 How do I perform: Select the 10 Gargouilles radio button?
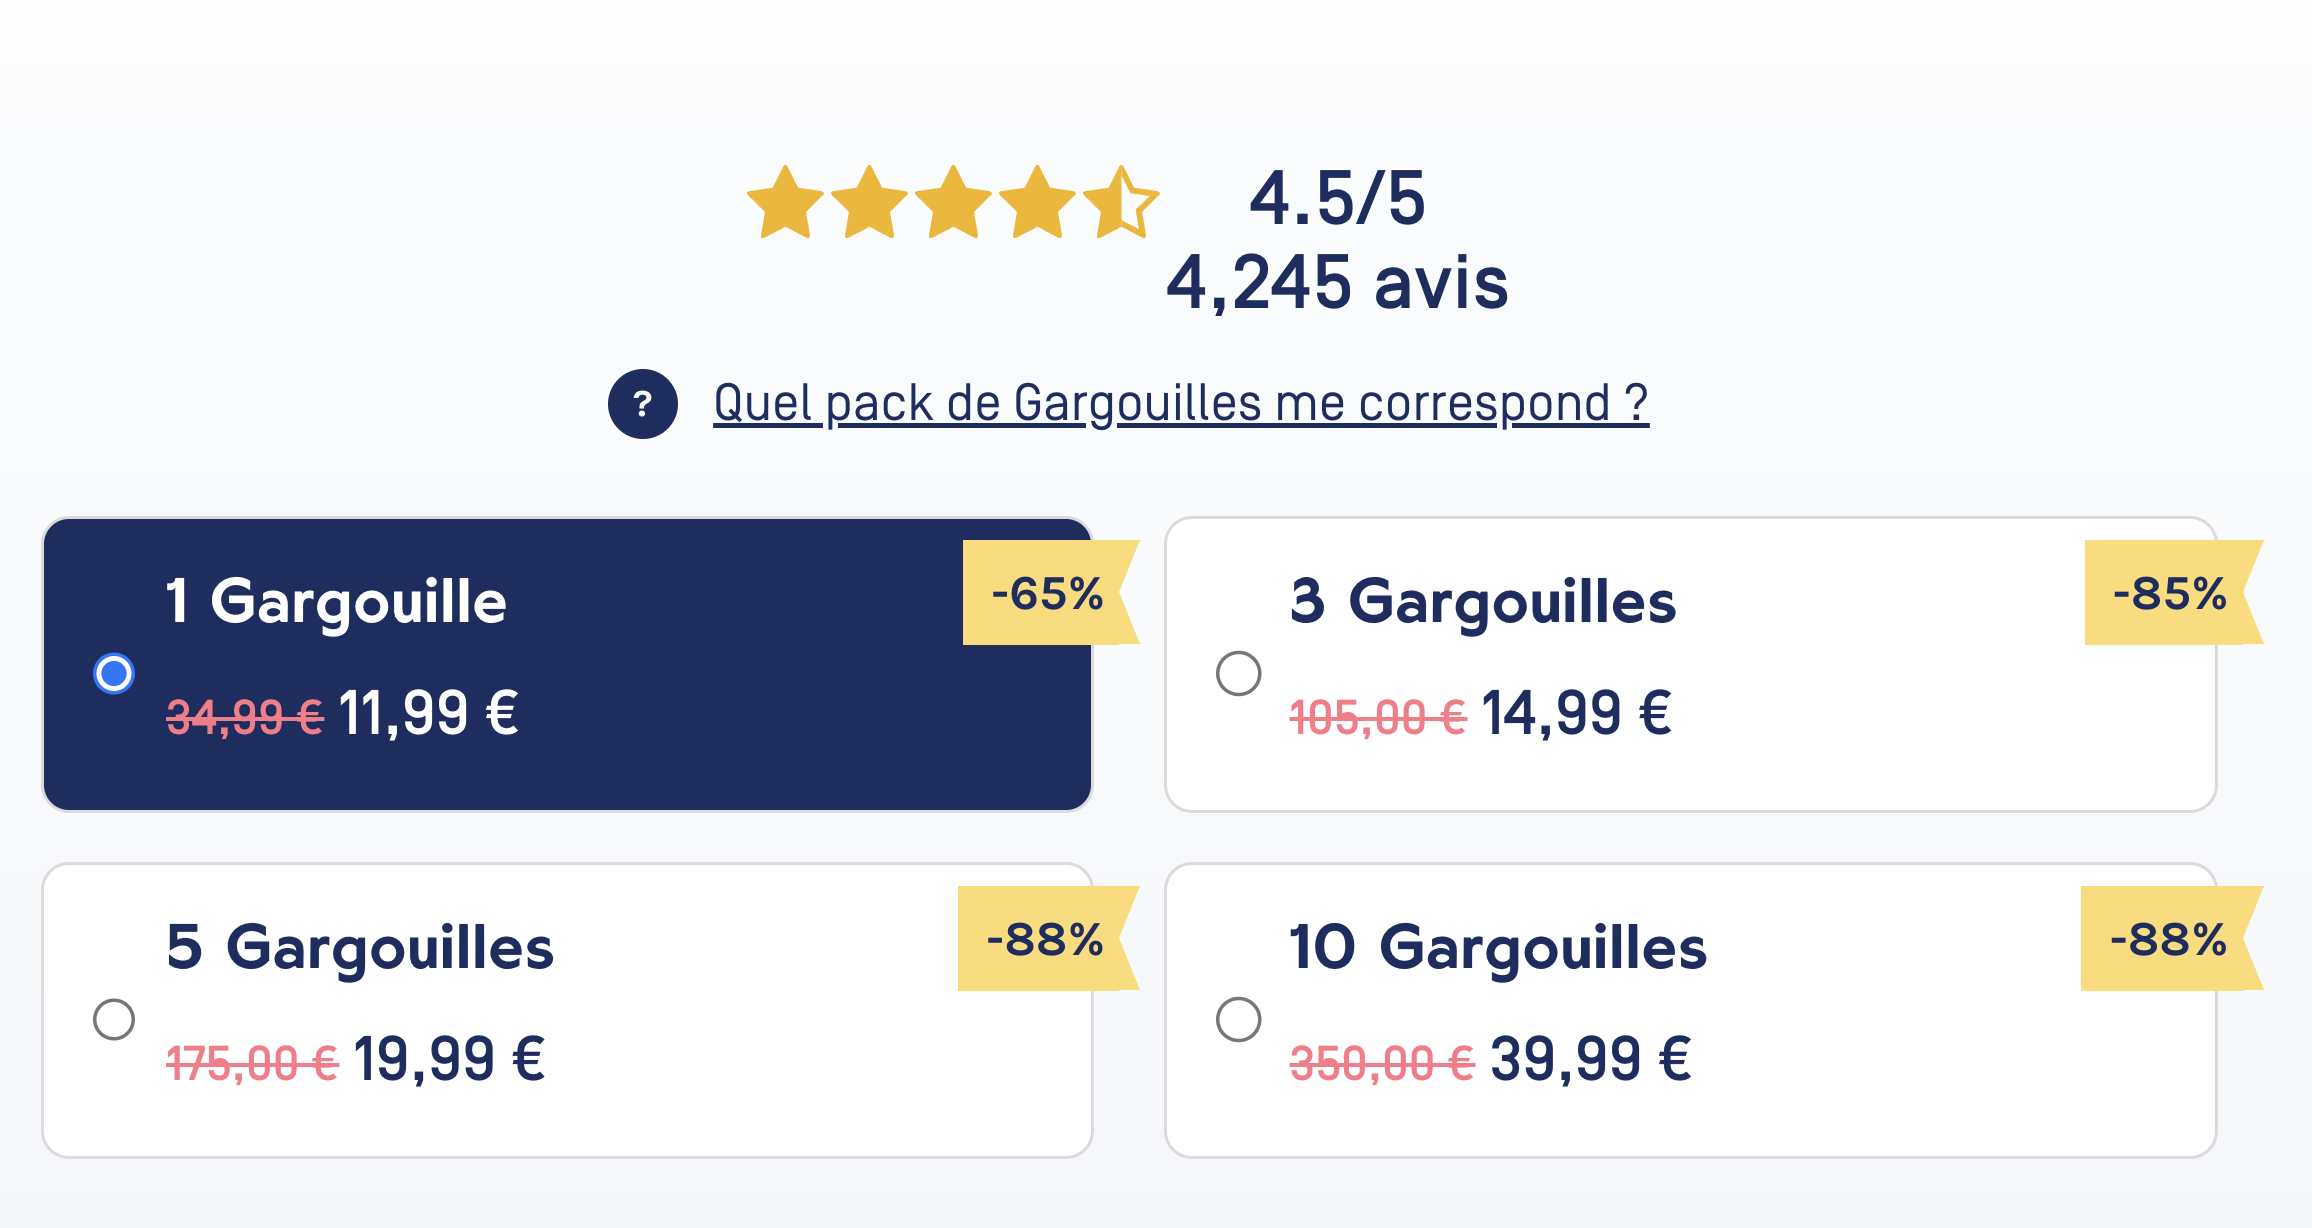click(x=1238, y=1019)
